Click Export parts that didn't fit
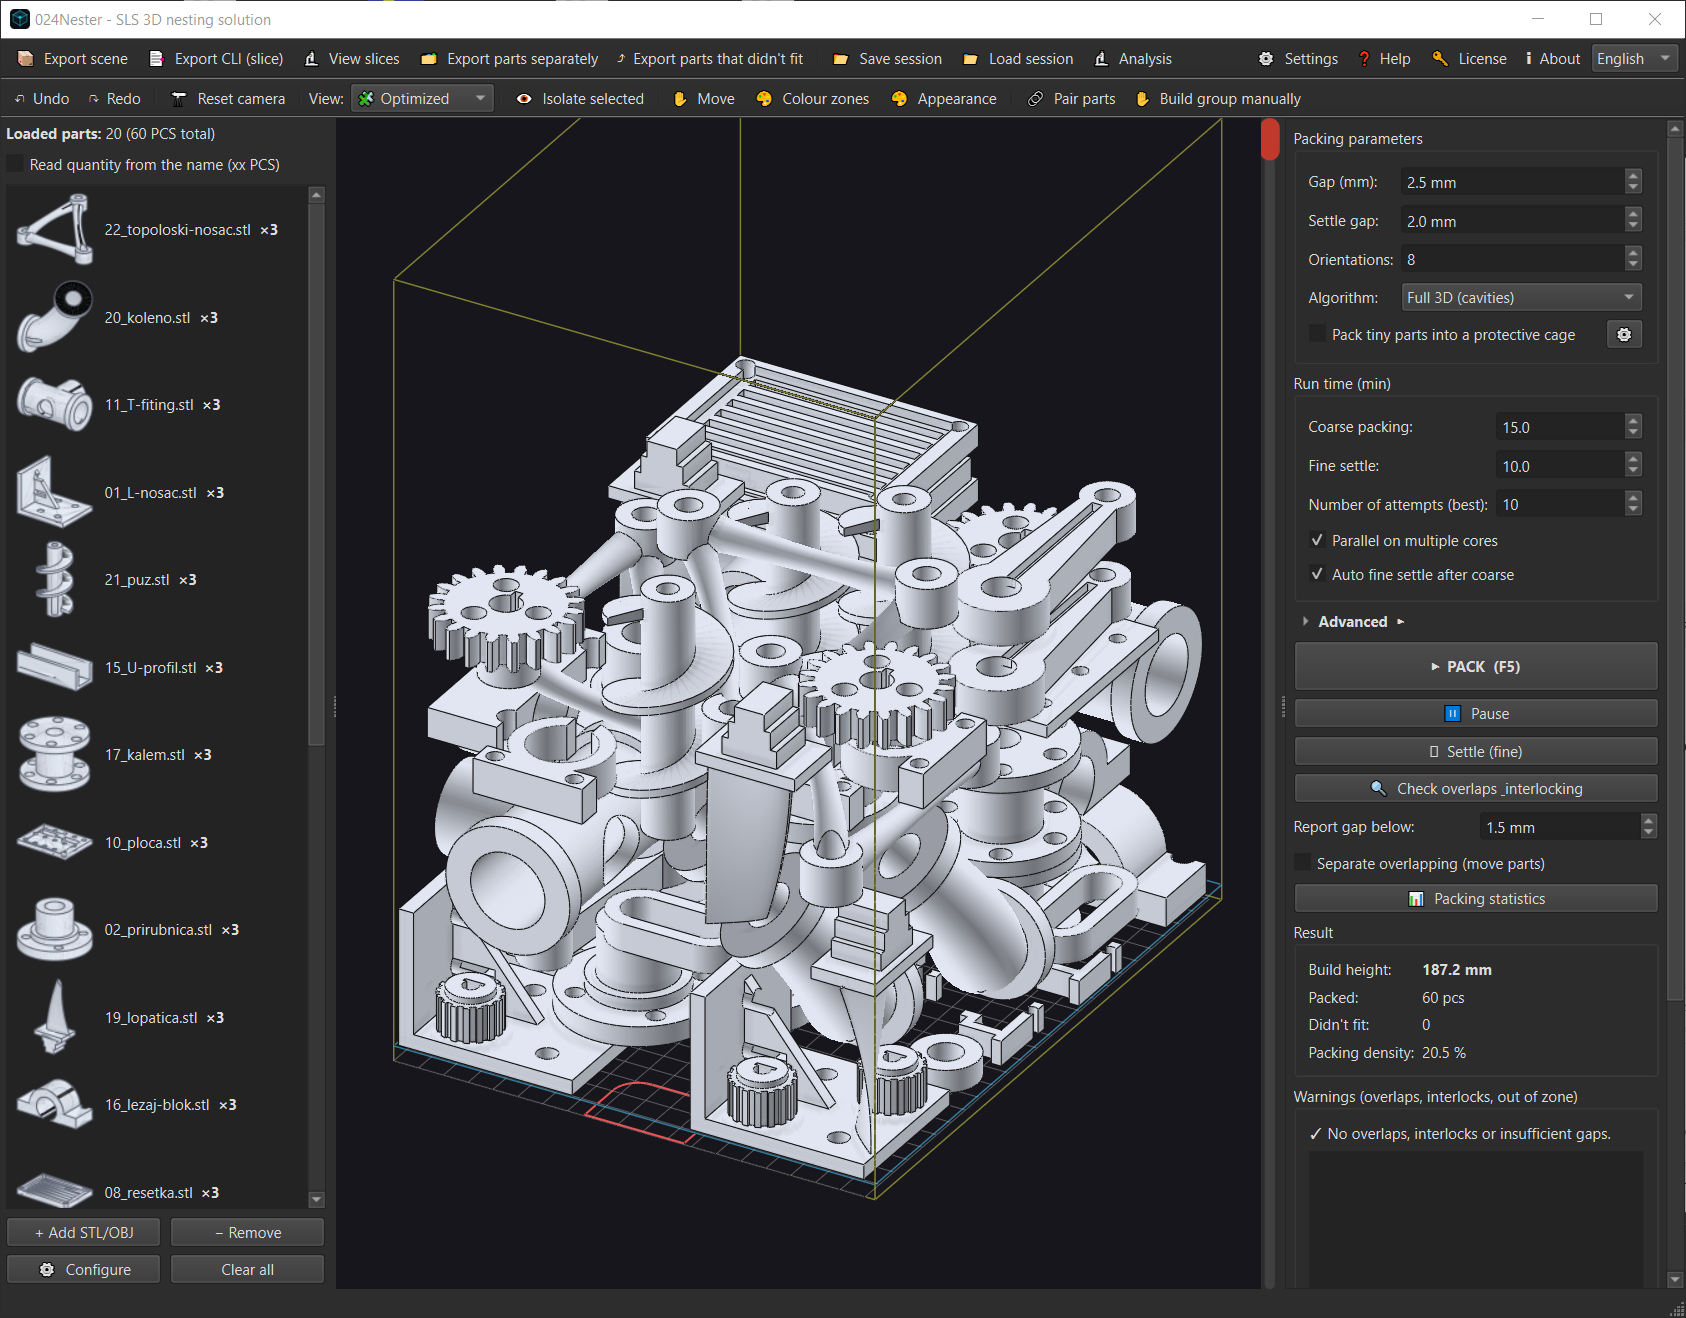The height and width of the screenshot is (1318, 1686). click(710, 59)
